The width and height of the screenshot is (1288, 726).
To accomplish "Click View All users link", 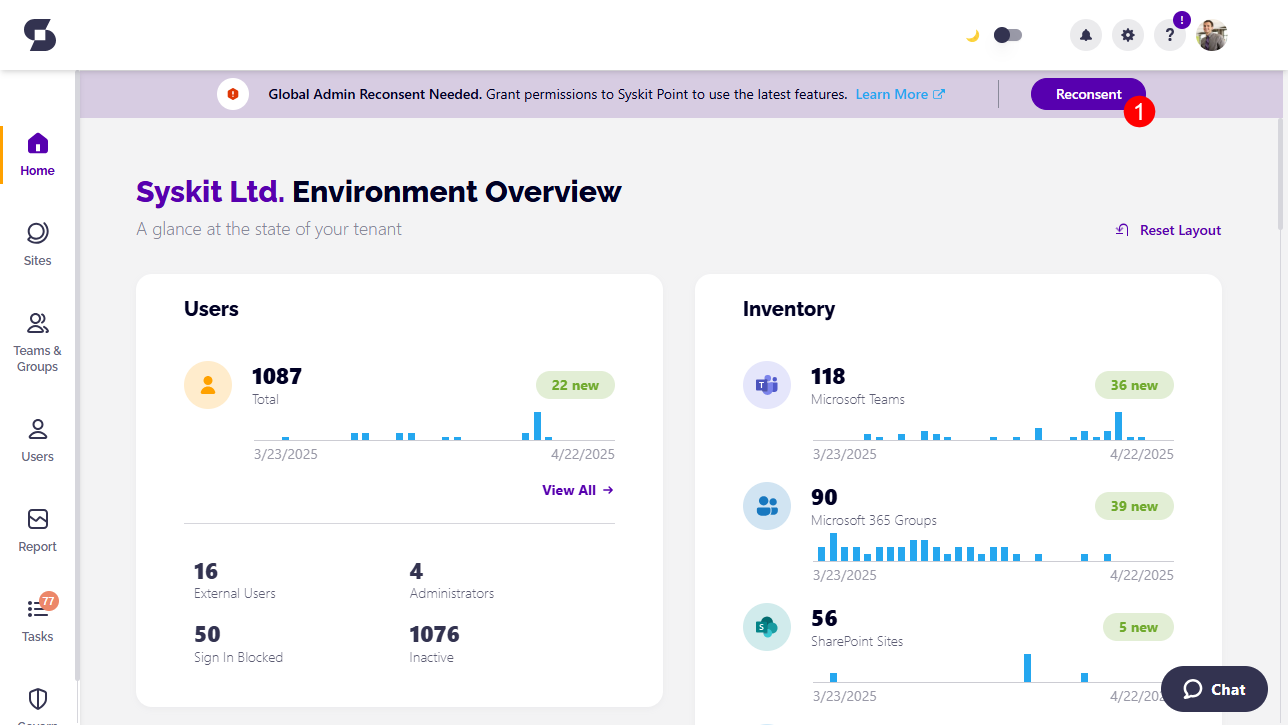I will (x=577, y=490).
